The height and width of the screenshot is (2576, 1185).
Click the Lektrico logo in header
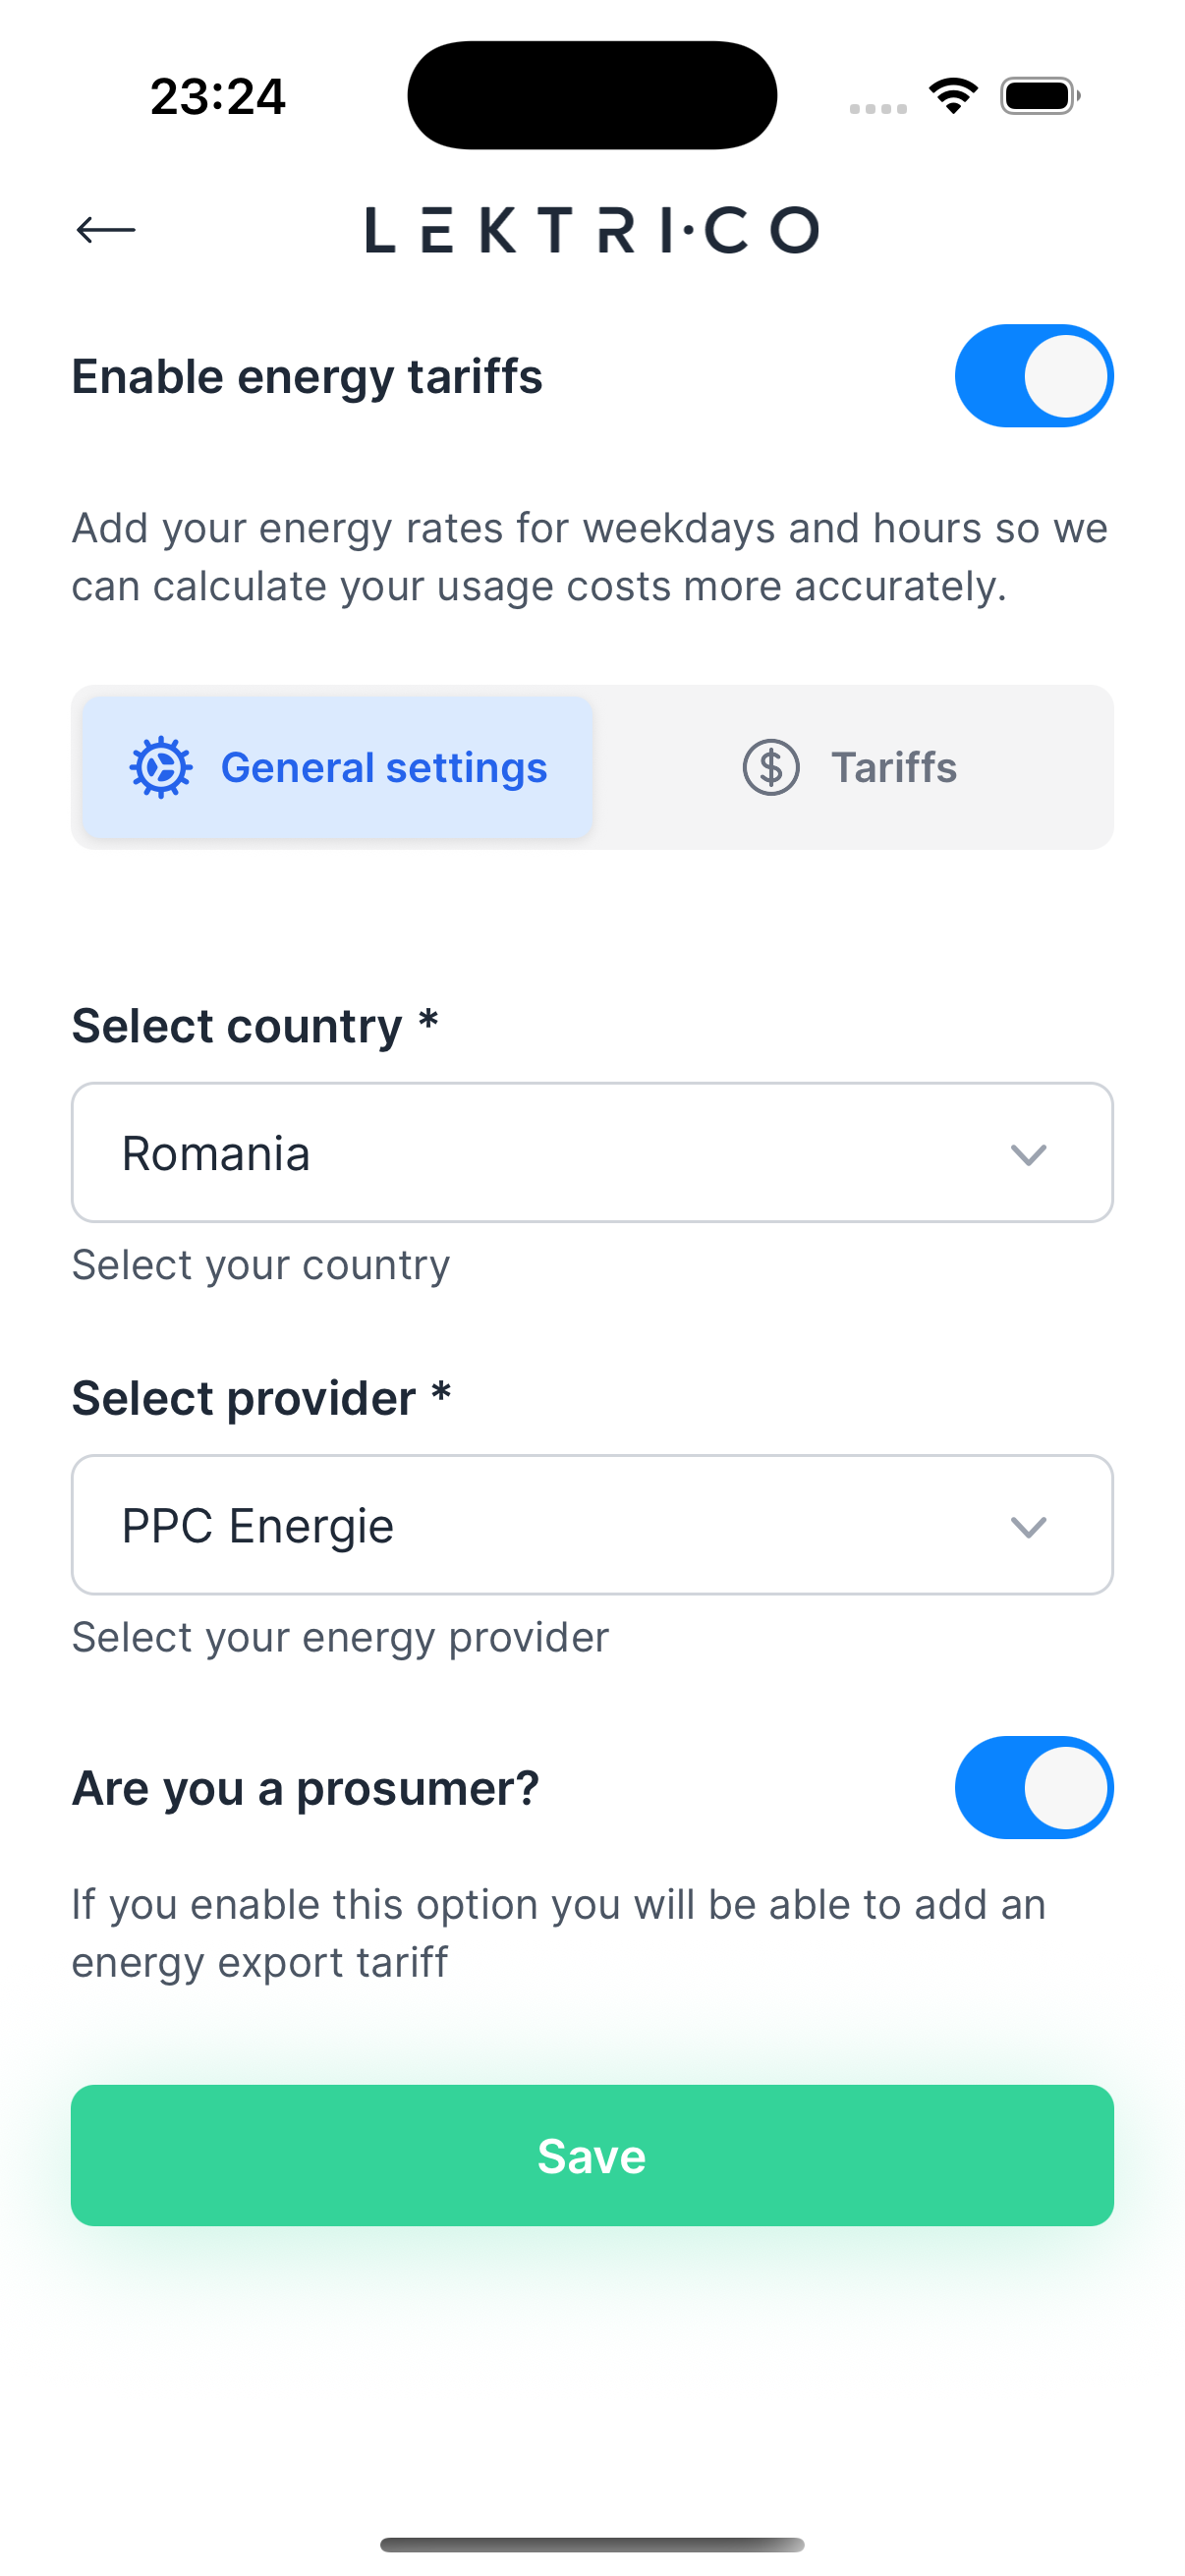pos(592,230)
